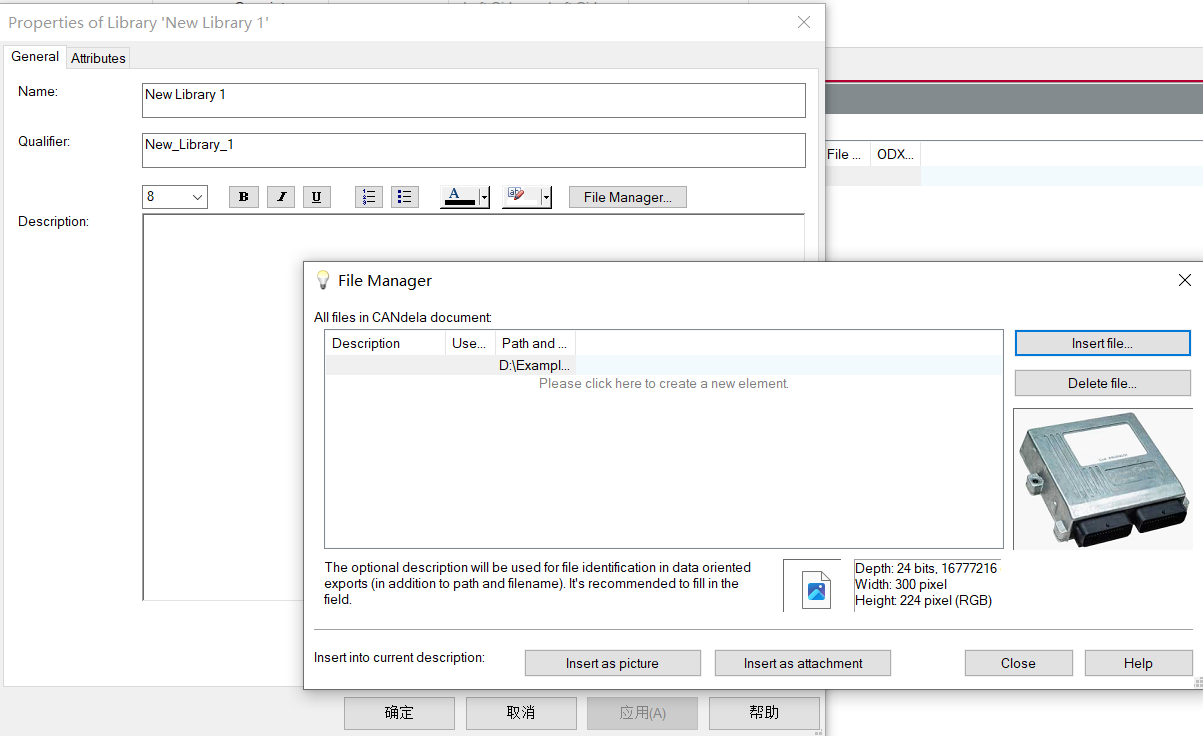Cancel properties with the 取消 button
Viewport: 1203px width, 736px height.
coord(521,713)
